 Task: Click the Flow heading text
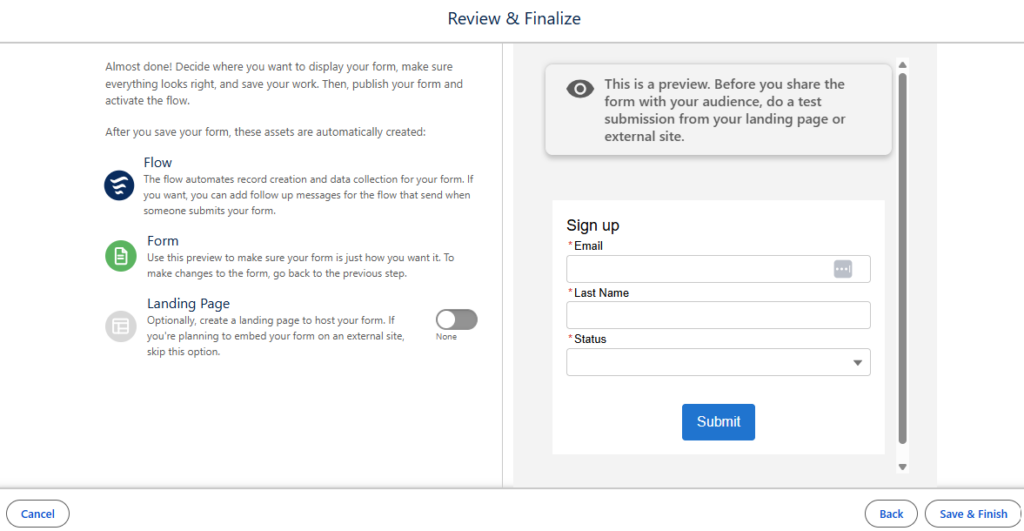tap(158, 163)
